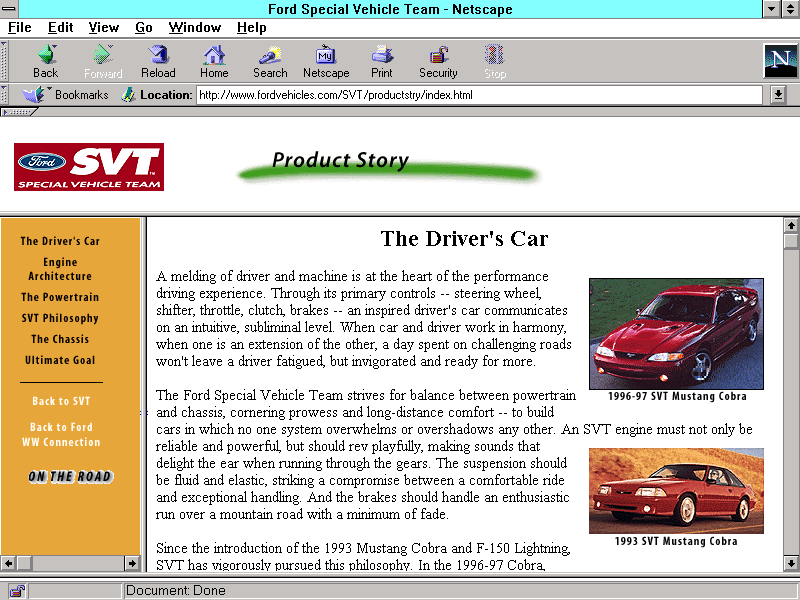
Task: Click Back to Ford WW Connection
Action: click(61, 434)
